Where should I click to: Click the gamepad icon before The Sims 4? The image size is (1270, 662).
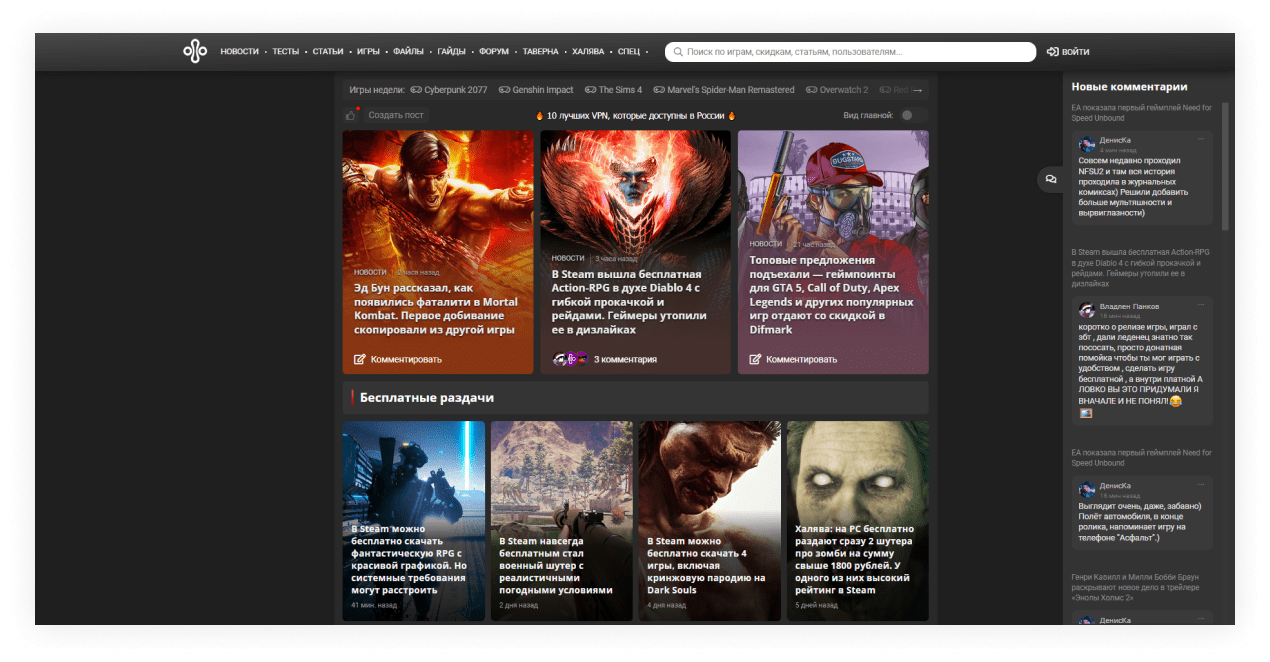(591, 90)
